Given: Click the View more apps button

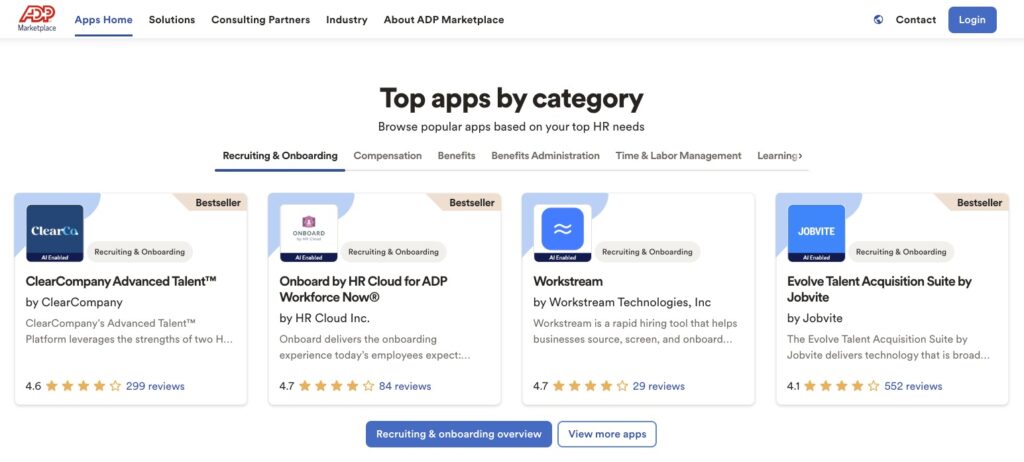Looking at the screenshot, I should click(607, 434).
